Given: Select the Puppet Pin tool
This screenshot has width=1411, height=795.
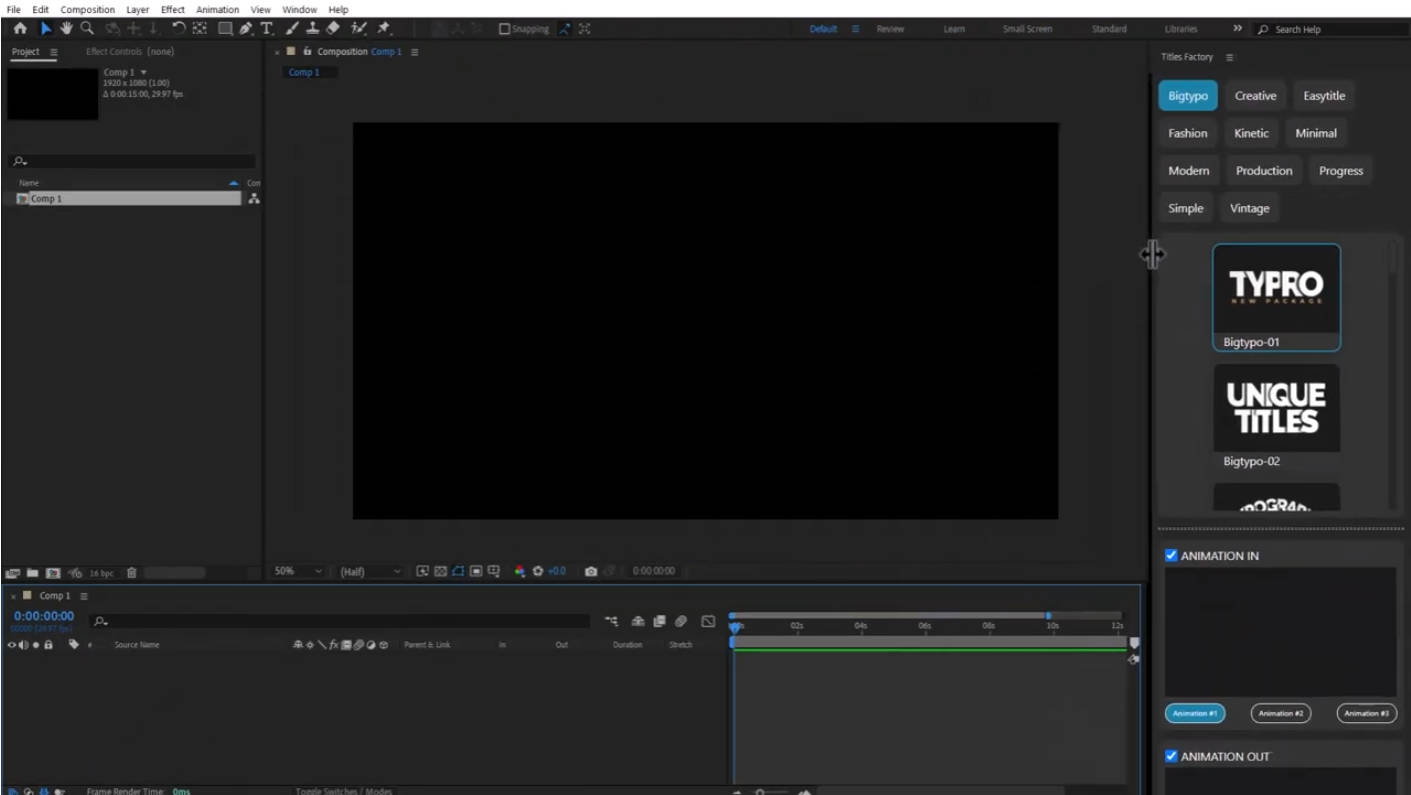Looking at the screenshot, I should 384,29.
